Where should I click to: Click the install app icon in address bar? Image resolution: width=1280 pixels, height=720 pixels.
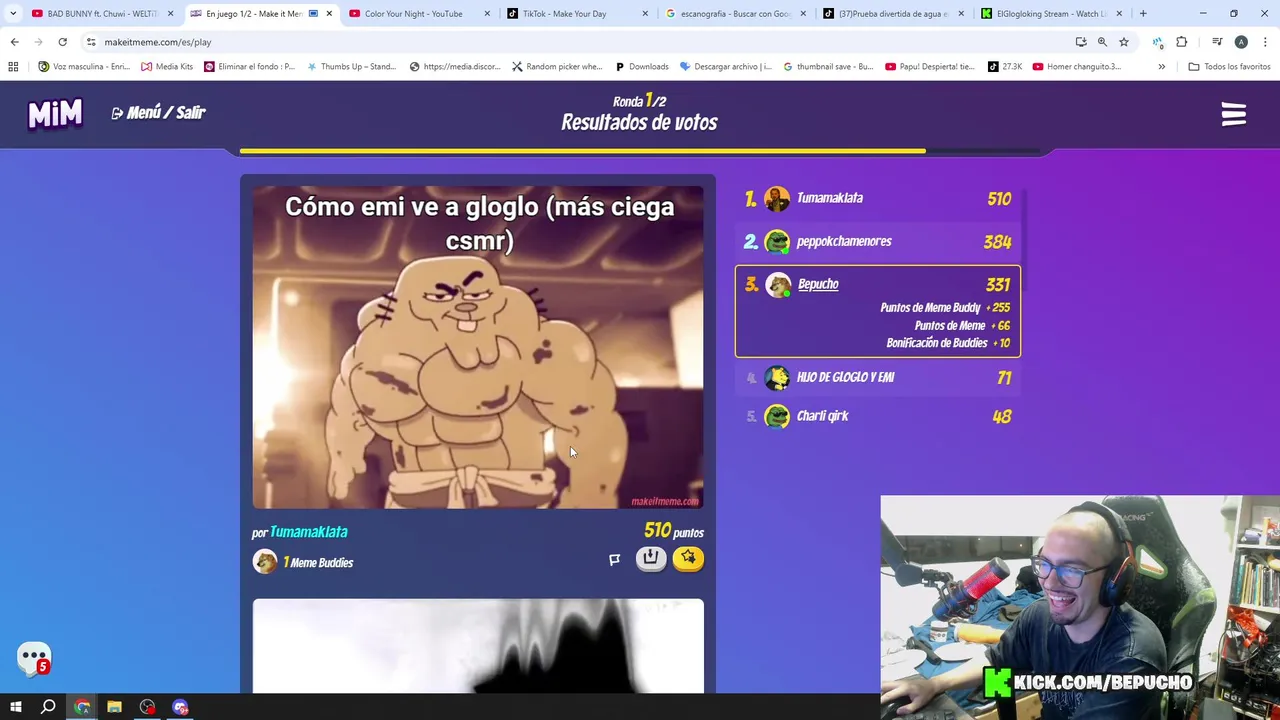(x=1081, y=42)
